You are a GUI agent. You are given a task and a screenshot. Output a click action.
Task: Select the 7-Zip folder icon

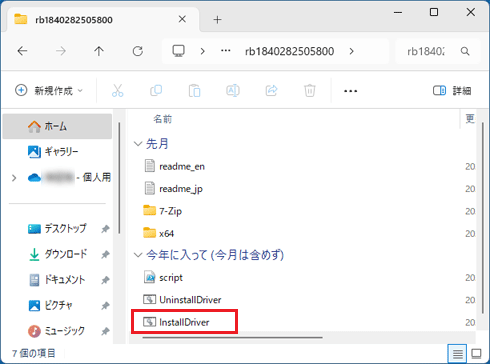149,210
